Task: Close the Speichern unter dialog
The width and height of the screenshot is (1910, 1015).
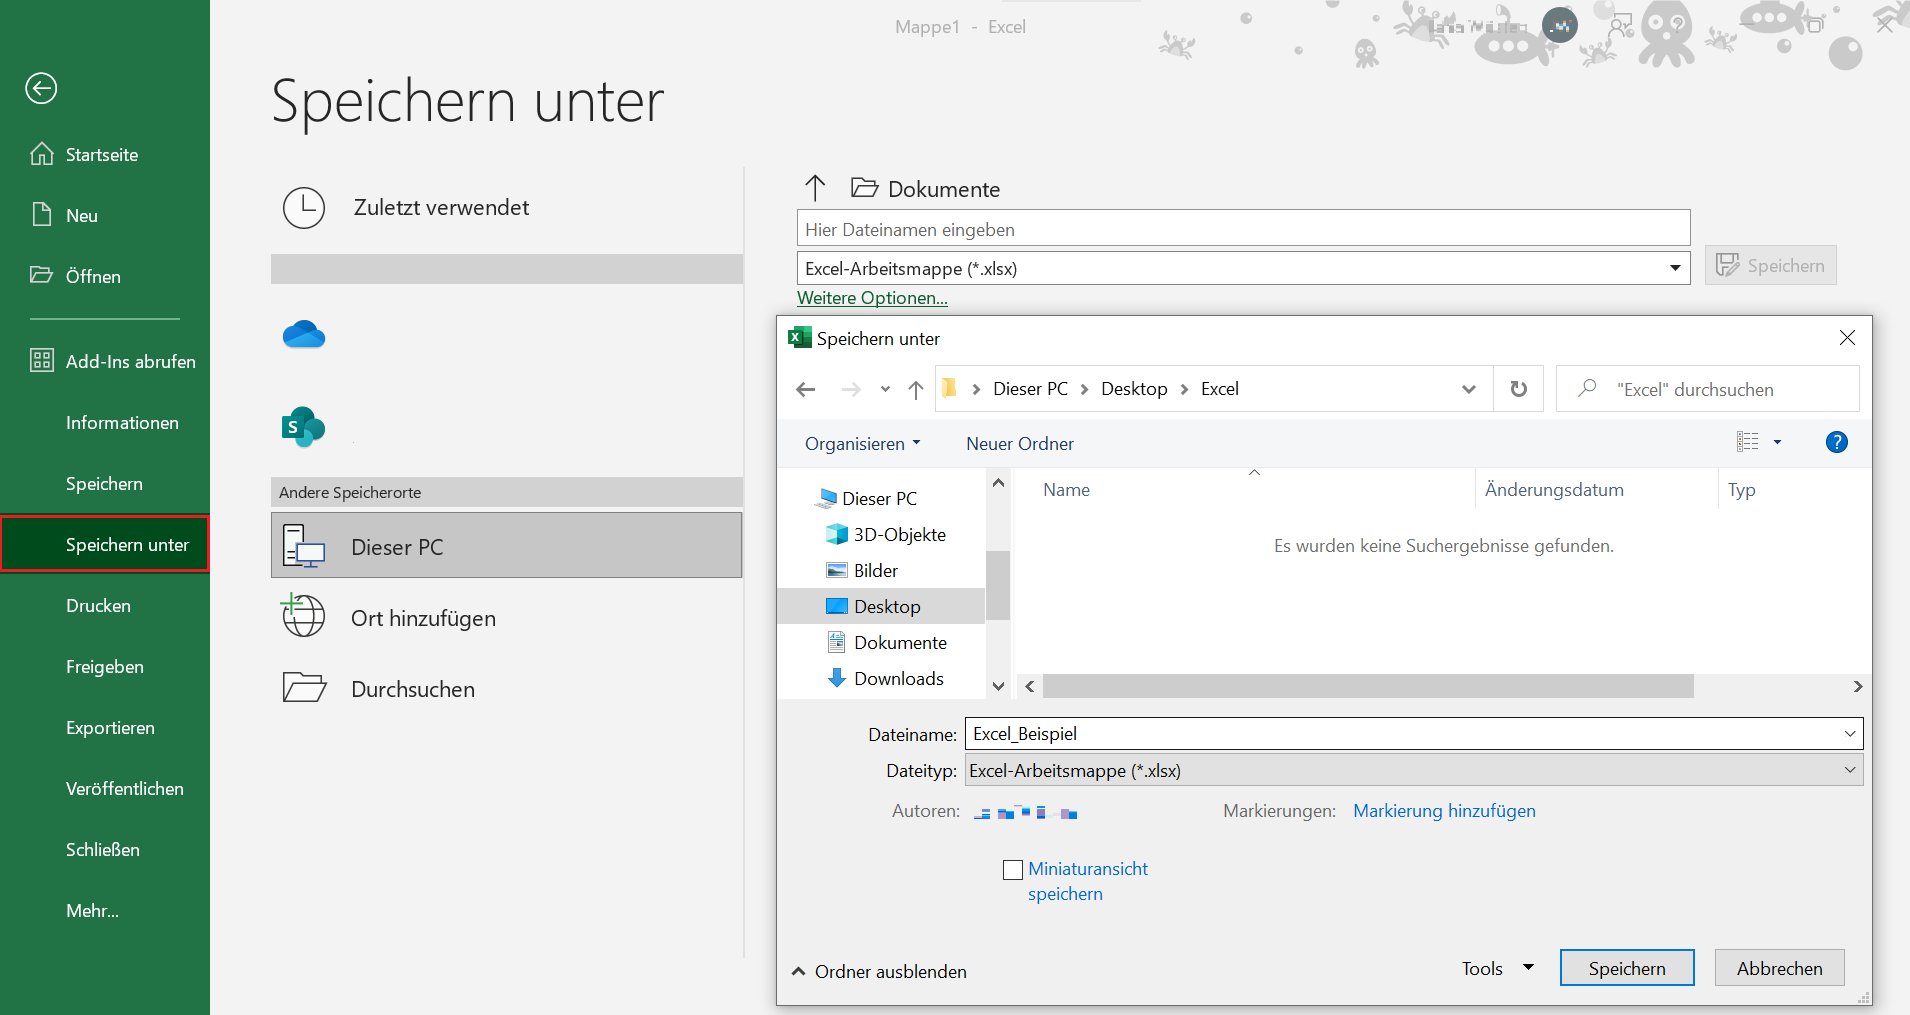Action: [x=1847, y=338]
